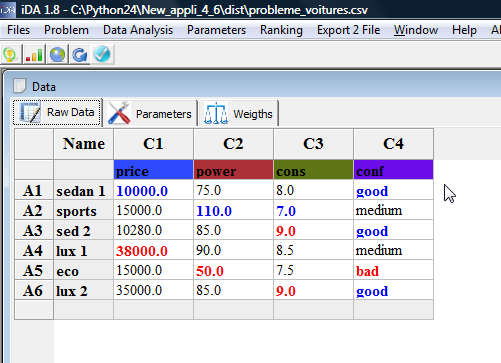
Task: Click the 15000.0 price cell in row A5
Action: pyautogui.click(x=154, y=270)
